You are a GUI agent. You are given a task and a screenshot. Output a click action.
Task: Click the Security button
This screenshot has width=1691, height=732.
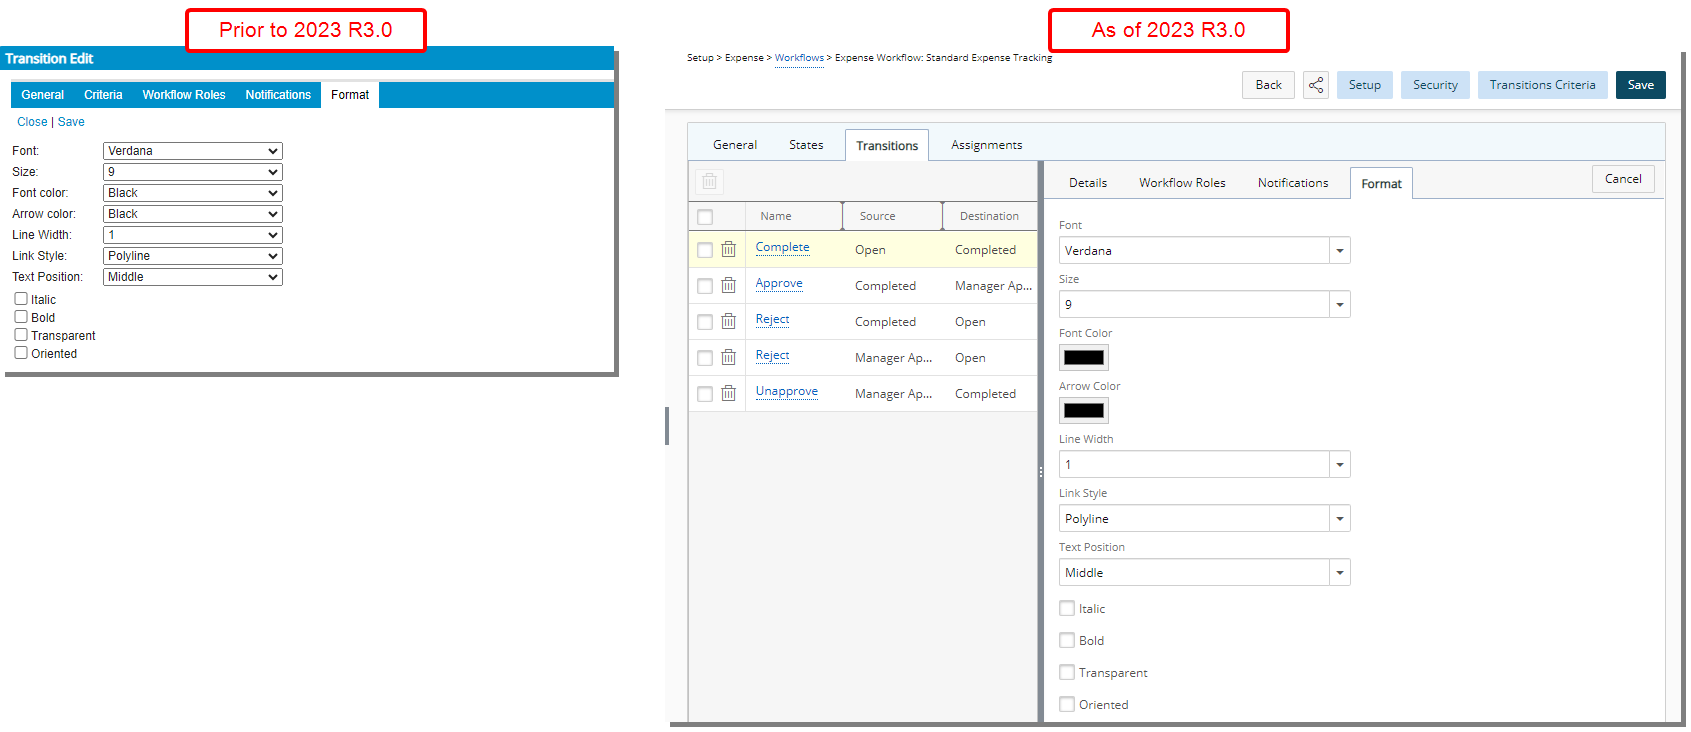click(1435, 85)
